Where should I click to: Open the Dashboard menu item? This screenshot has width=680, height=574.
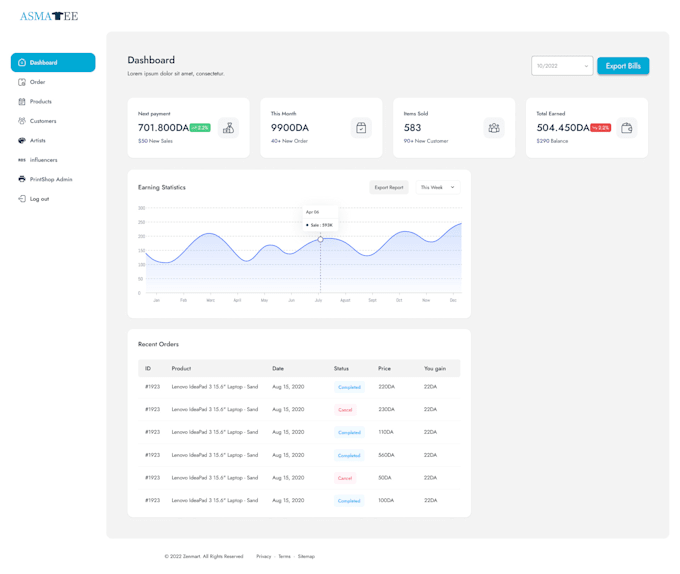tap(53, 63)
